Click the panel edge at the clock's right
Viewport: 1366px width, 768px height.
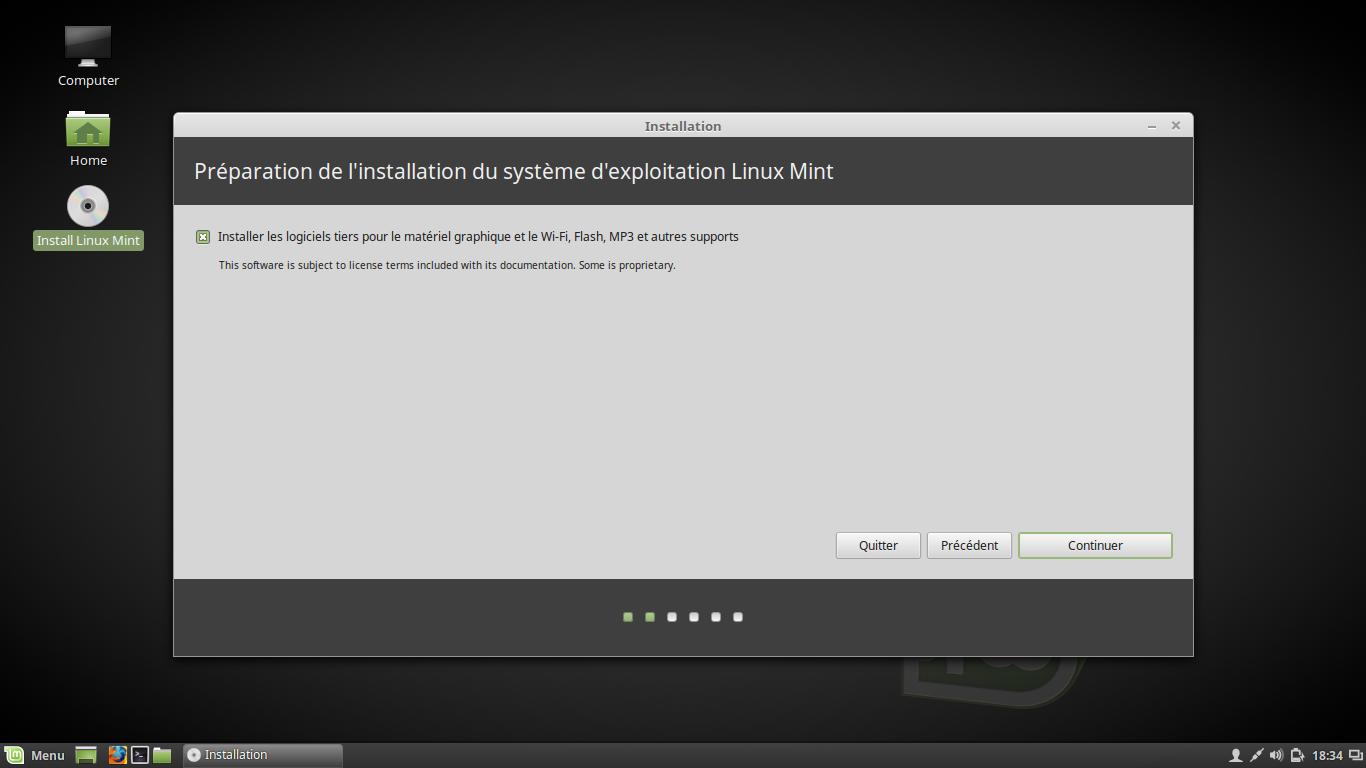(x=1355, y=755)
